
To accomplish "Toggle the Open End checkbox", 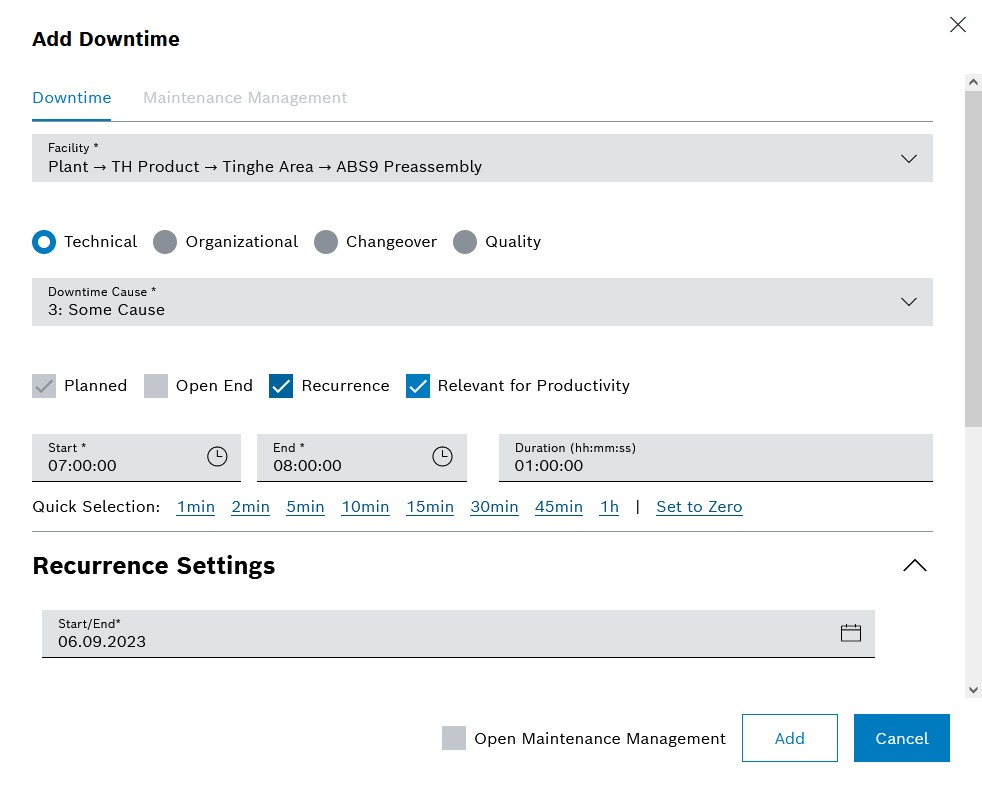I will (x=156, y=386).
